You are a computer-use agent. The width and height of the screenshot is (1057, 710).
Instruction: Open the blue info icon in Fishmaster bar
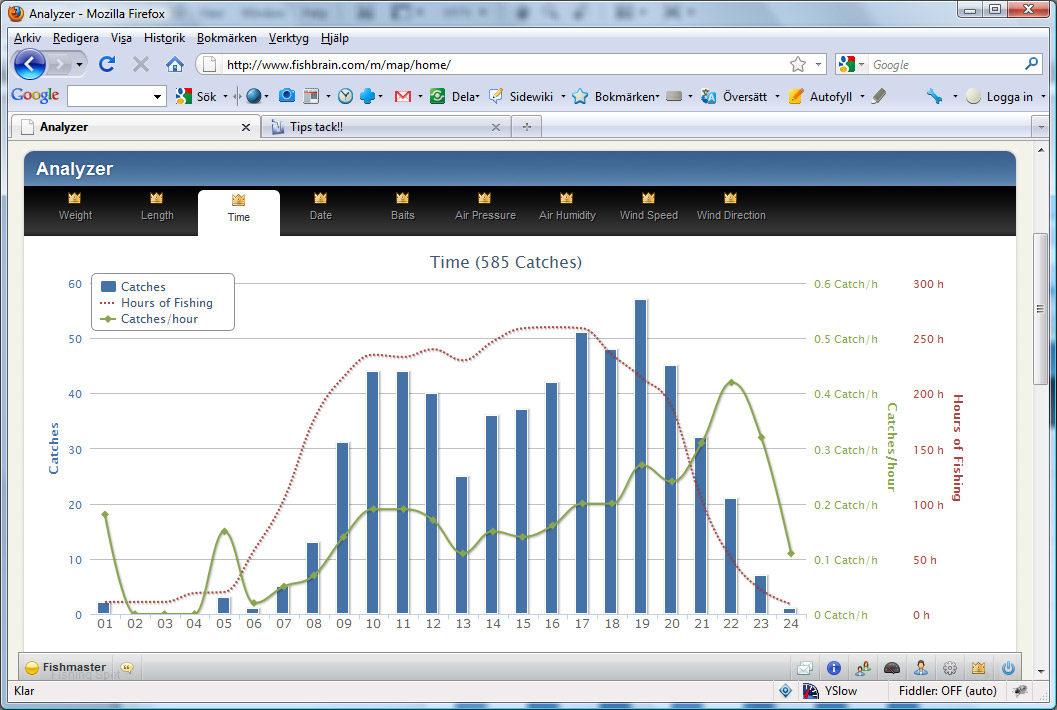[833, 668]
